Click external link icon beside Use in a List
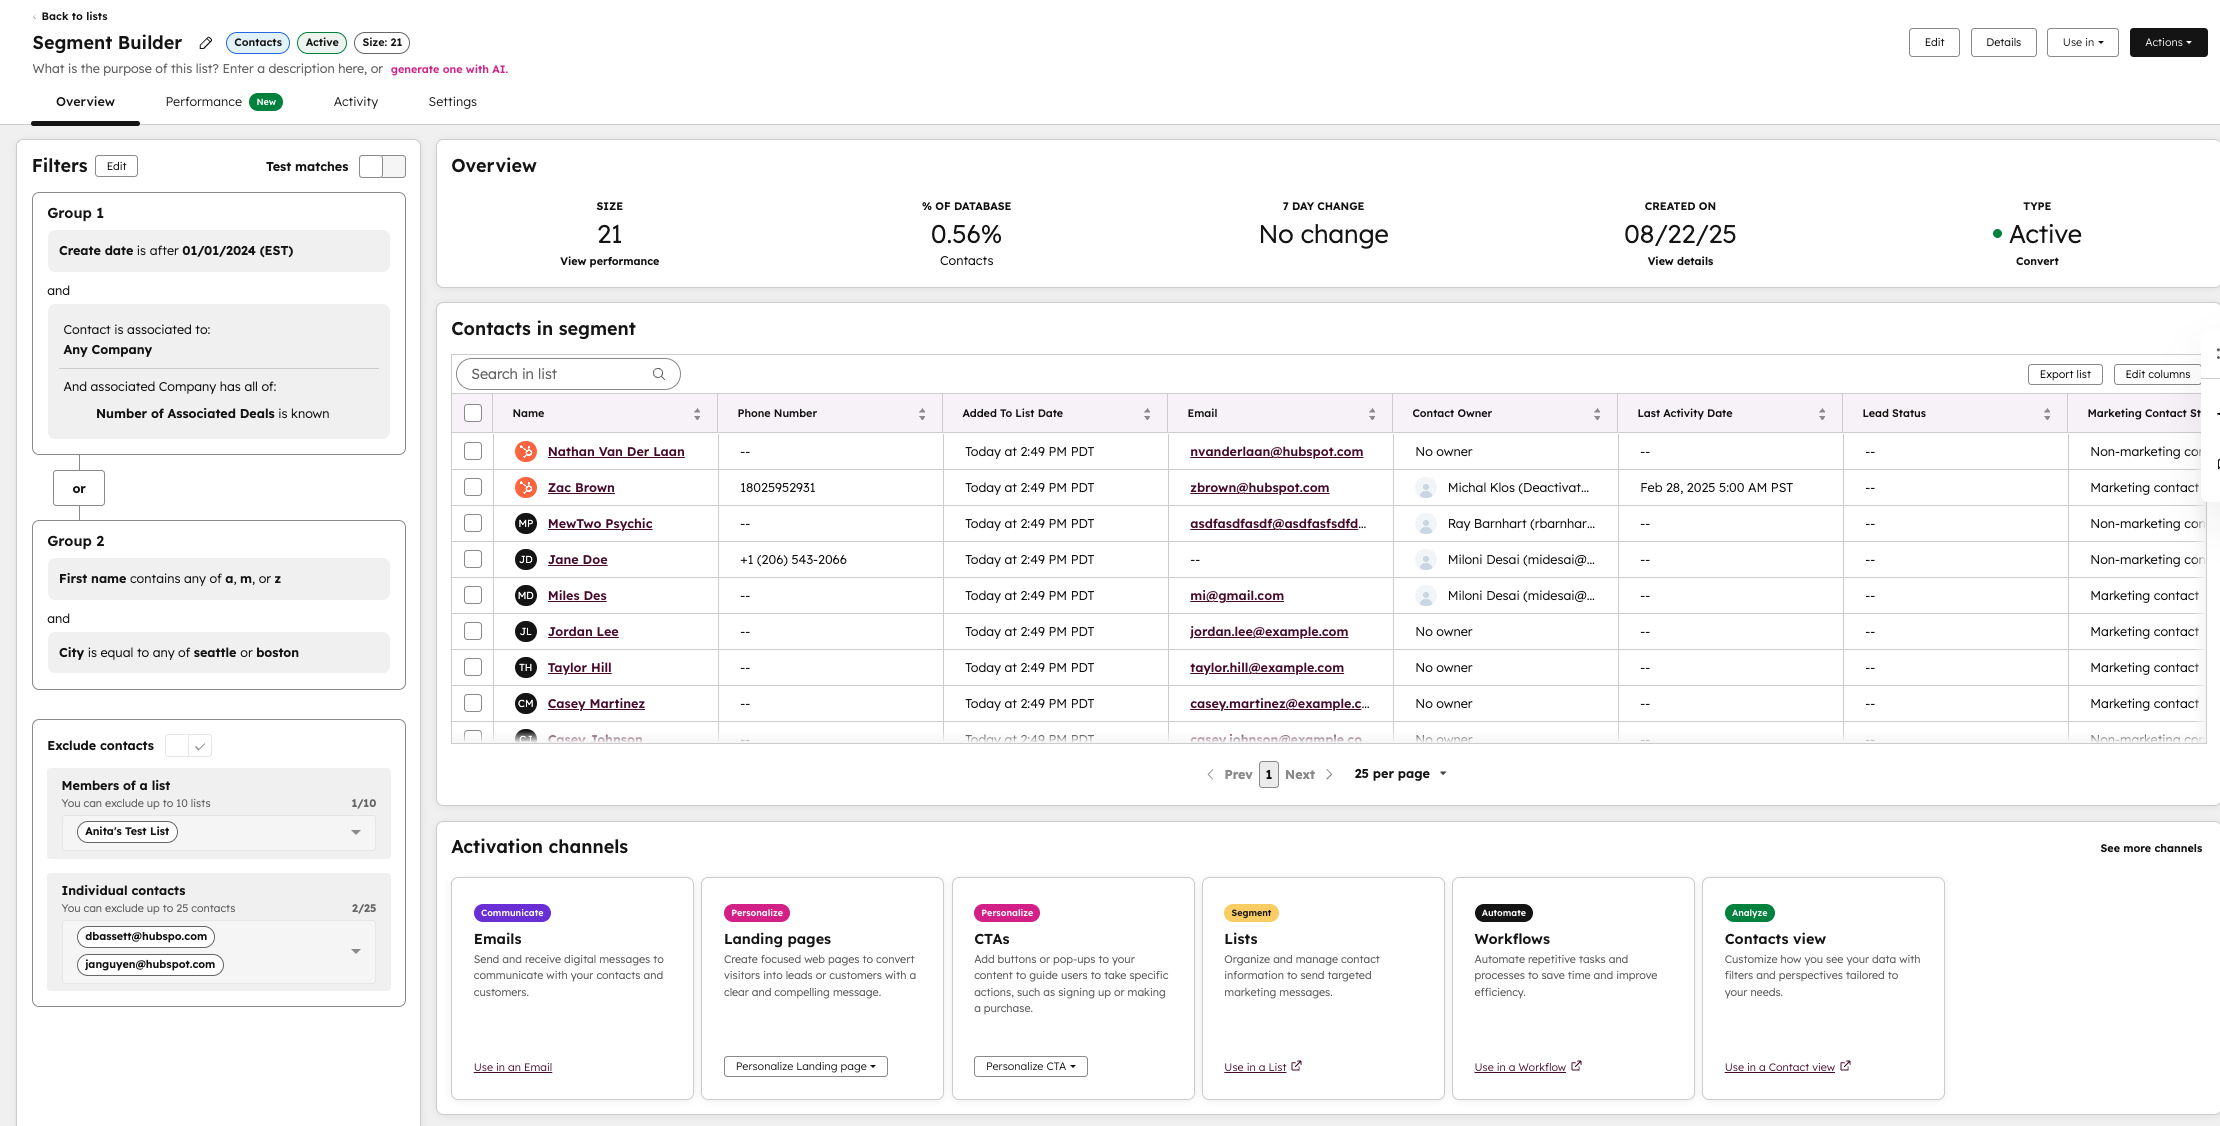2220x1126 pixels. pyautogui.click(x=1297, y=1066)
